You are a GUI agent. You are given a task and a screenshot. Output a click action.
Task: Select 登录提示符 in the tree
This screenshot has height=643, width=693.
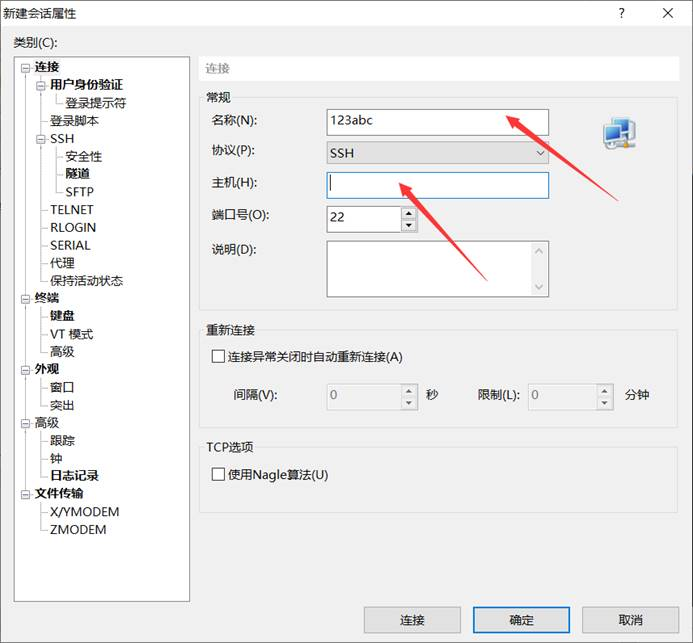(95, 103)
